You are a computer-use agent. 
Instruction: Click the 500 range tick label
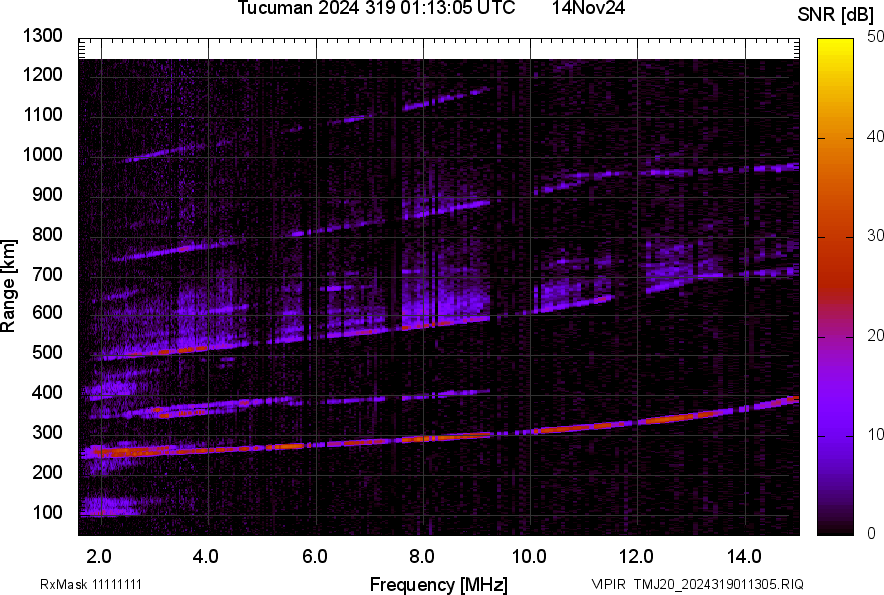[47, 352]
